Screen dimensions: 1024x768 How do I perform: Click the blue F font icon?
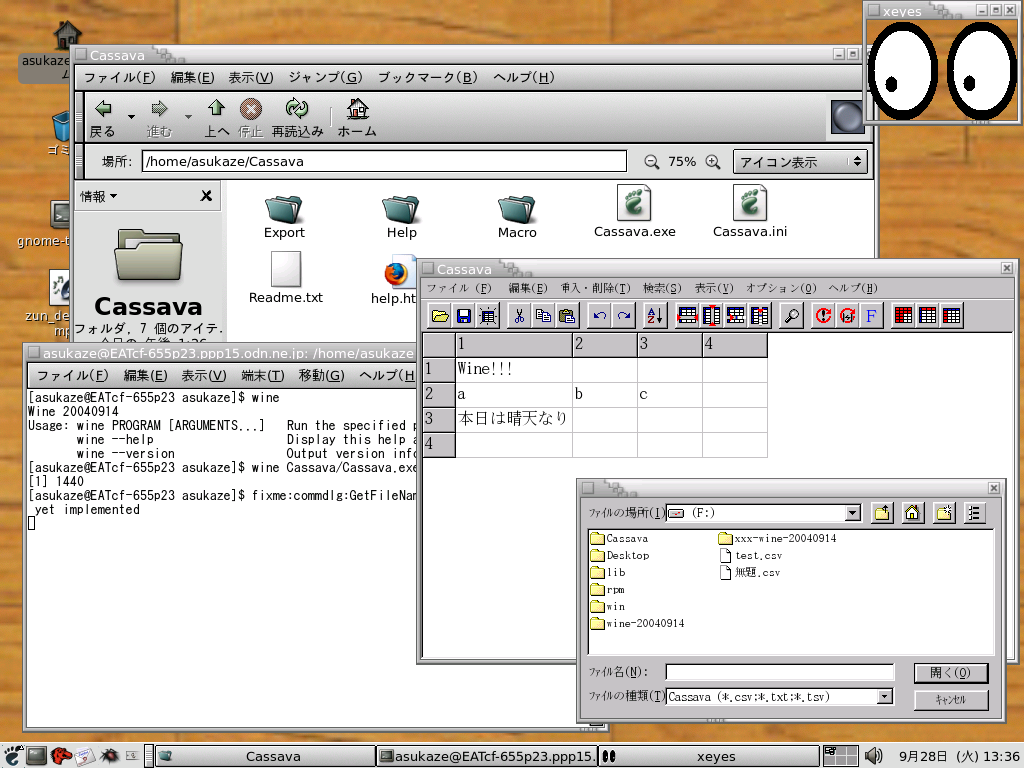[871, 316]
